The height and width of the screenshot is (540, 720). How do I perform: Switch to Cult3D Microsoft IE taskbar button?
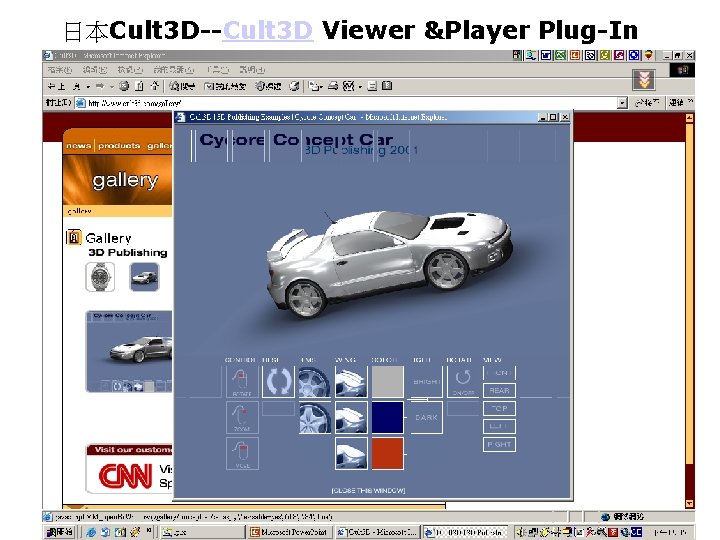click(377, 532)
